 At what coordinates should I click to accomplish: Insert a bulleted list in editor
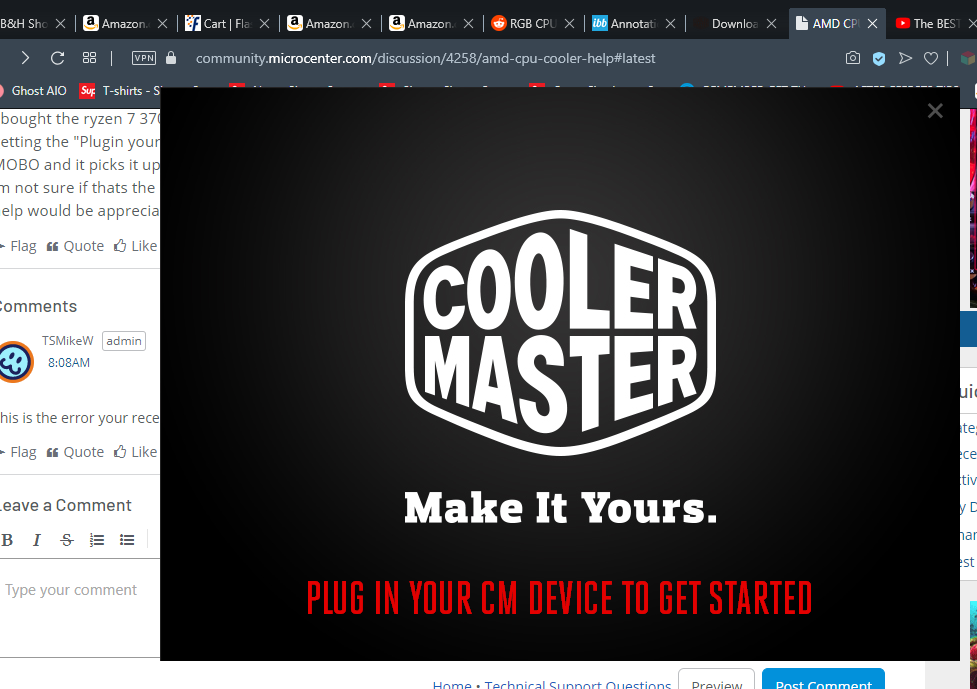coord(127,540)
